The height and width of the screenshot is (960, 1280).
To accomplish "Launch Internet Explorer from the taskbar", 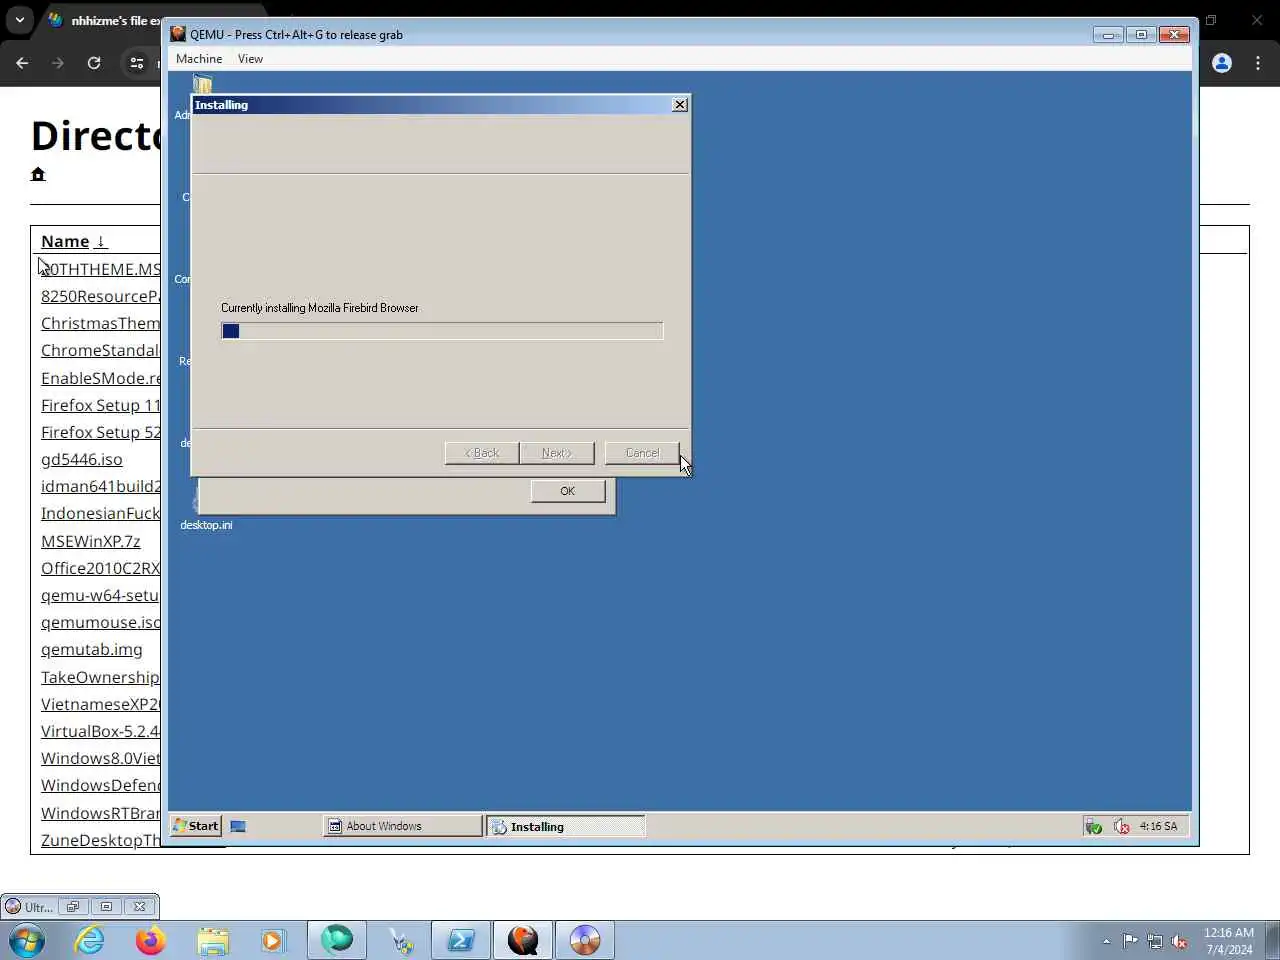I will click(x=90, y=940).
